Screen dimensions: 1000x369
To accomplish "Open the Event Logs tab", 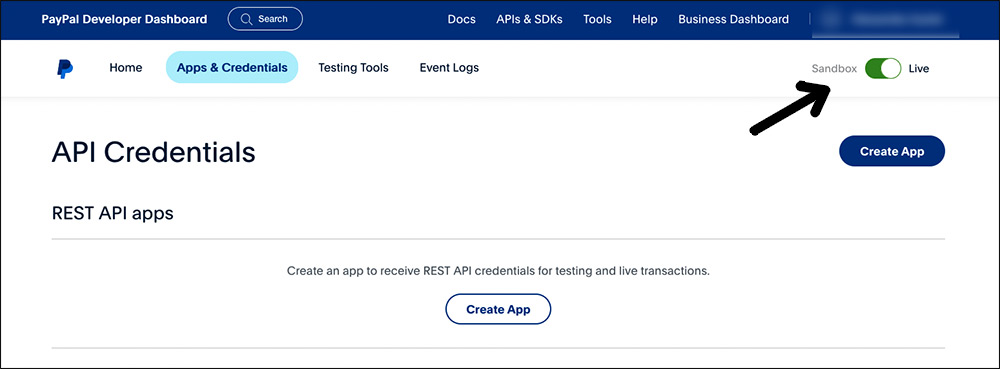I will (x=449, y=68).
